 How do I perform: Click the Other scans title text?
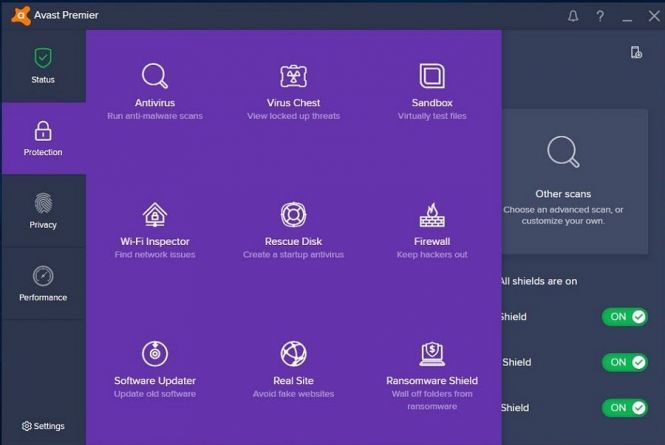563,194
